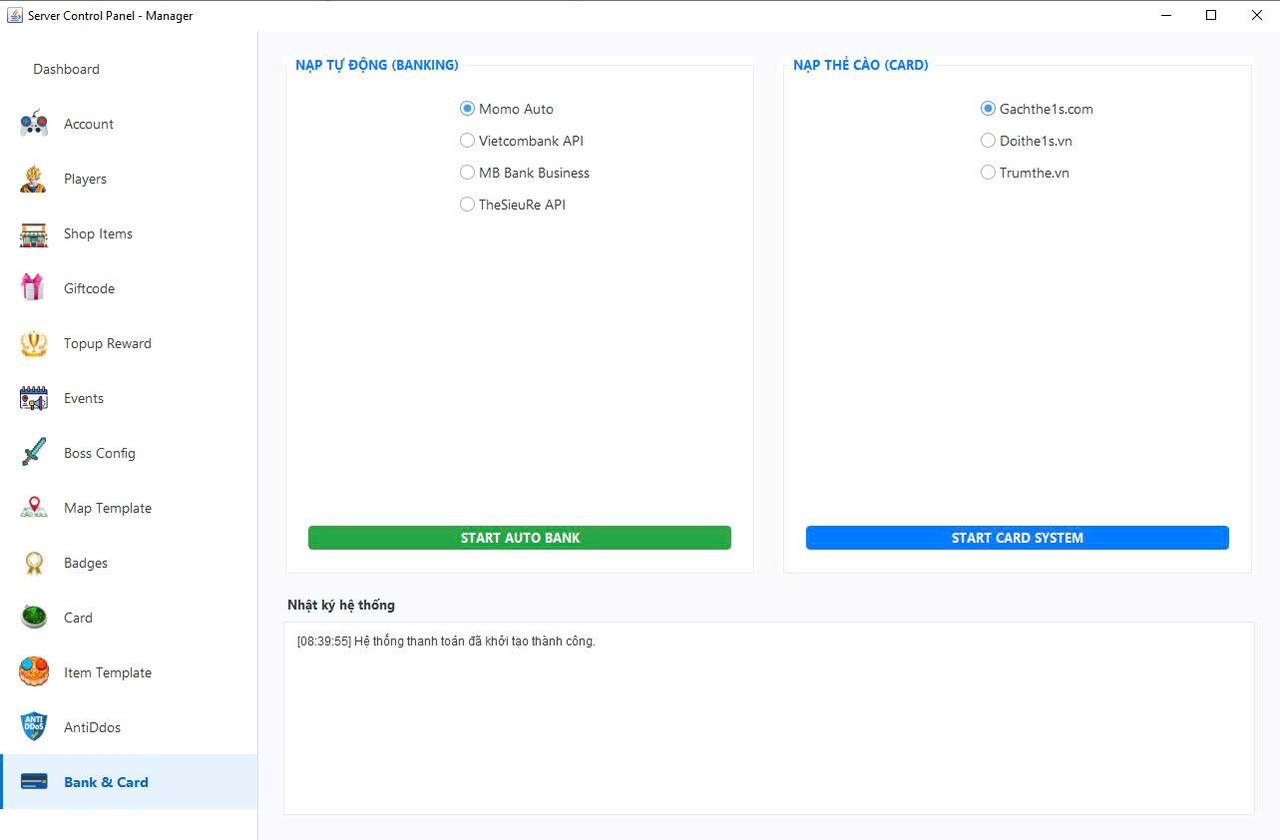
Task: Open the Shop Items section label
Action: [x=98, y=234]
